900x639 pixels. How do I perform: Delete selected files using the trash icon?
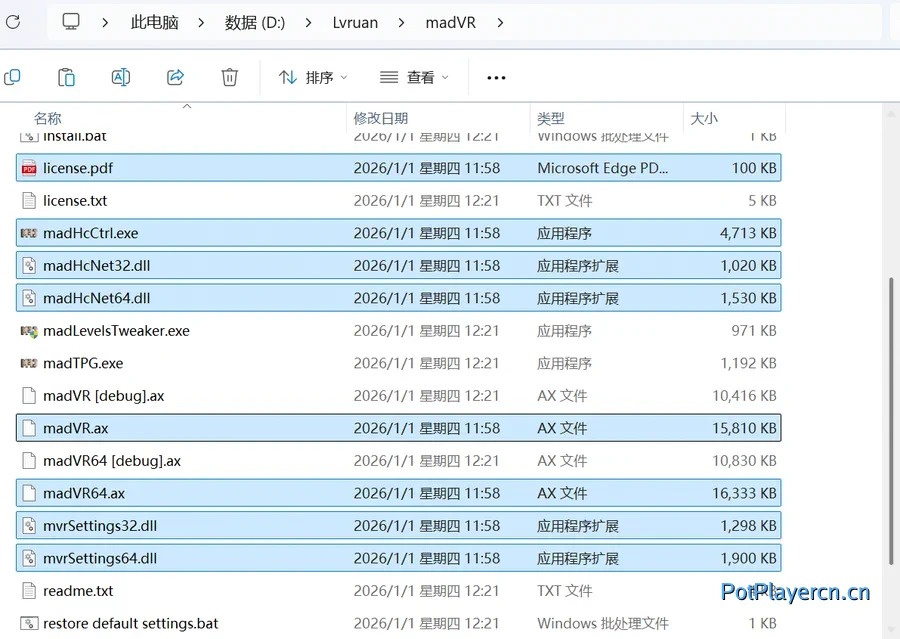[x=229, y=76]
